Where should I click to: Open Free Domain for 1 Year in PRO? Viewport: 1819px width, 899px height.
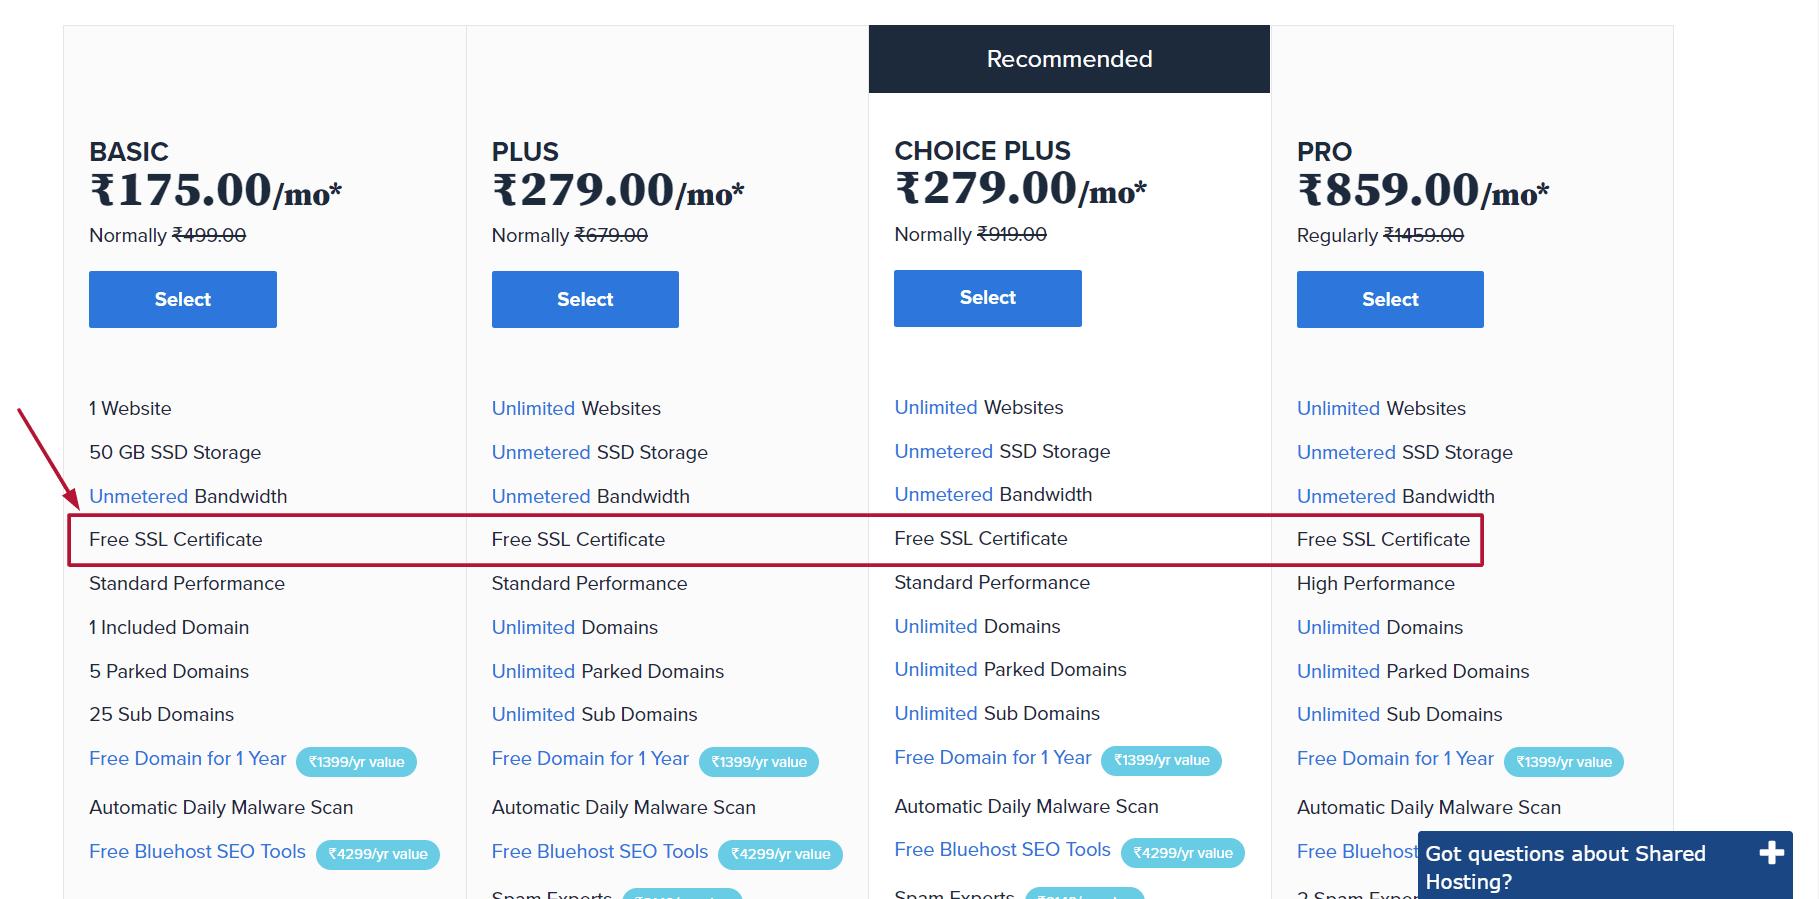pos(1395,758)
